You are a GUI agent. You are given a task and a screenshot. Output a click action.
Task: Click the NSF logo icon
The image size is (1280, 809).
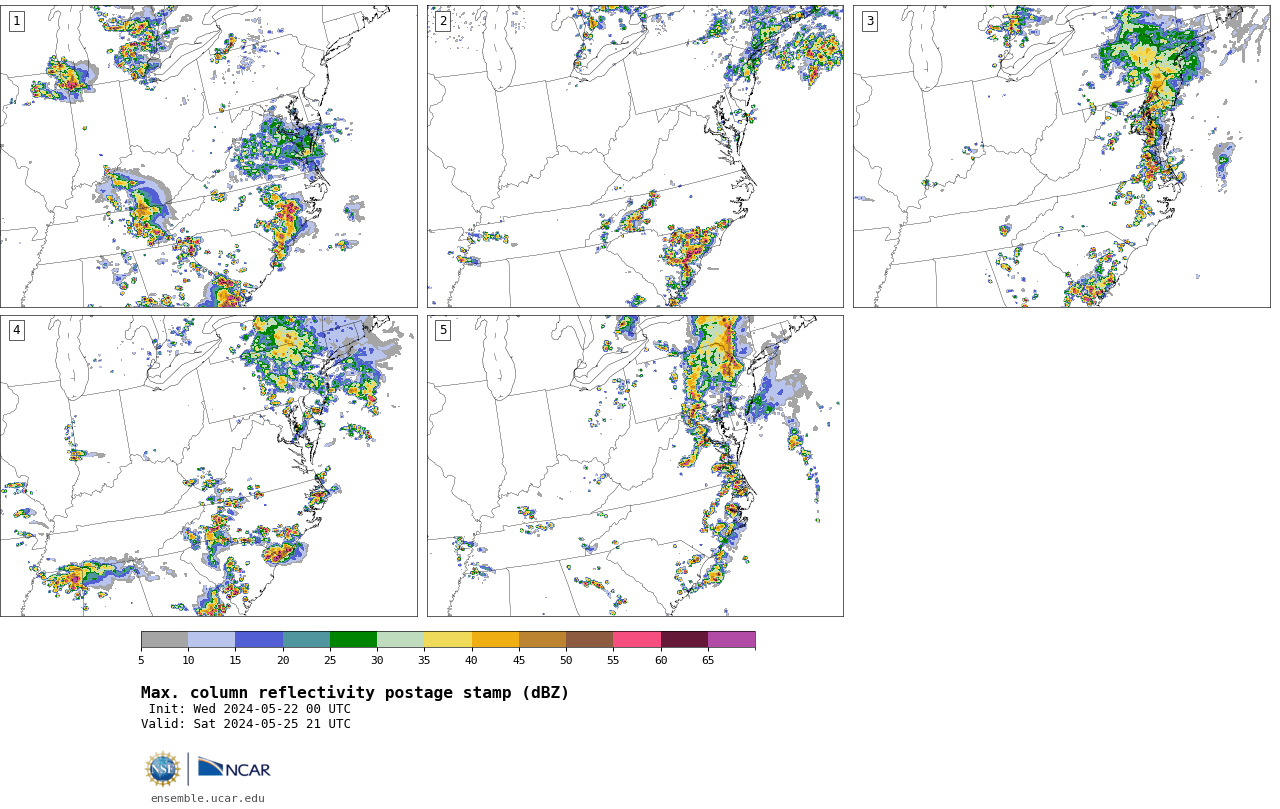coord(163,769)
